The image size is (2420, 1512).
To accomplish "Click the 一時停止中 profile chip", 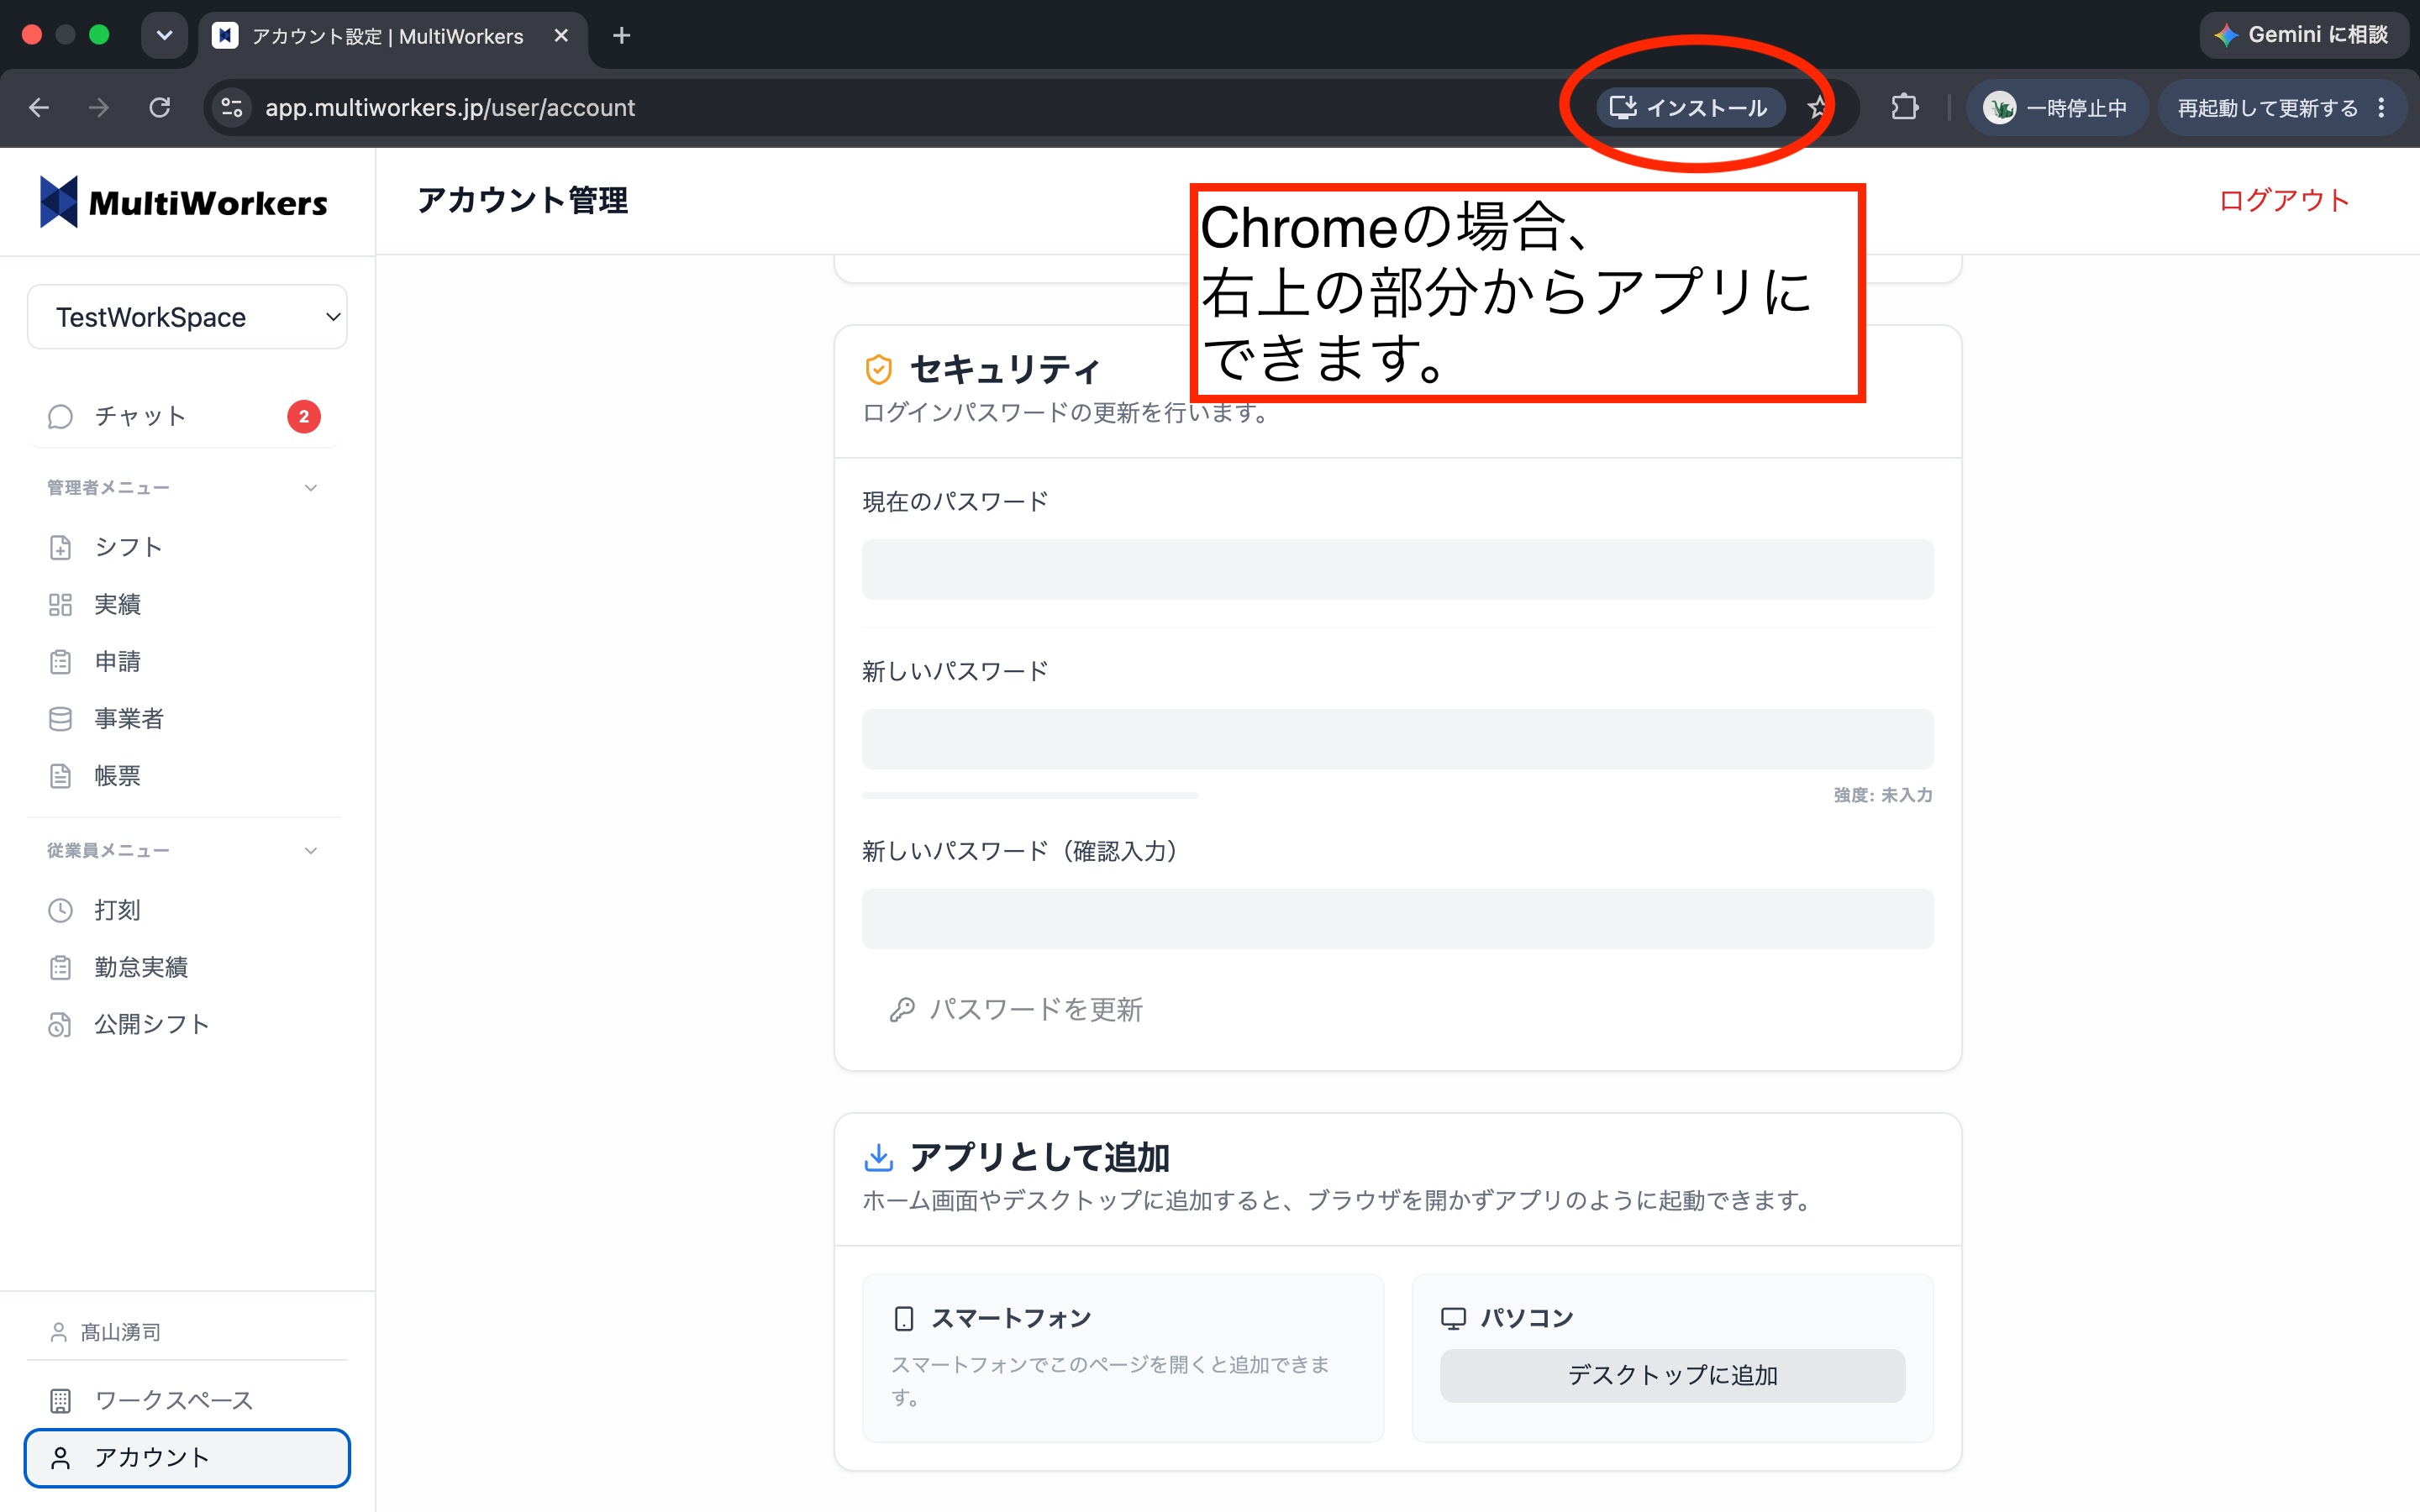I will (x=2057, y=107).
